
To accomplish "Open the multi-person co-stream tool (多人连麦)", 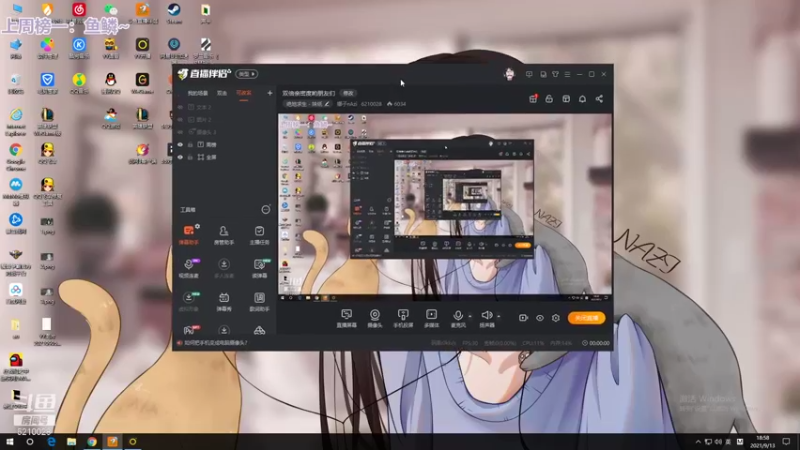I will 223,268.
